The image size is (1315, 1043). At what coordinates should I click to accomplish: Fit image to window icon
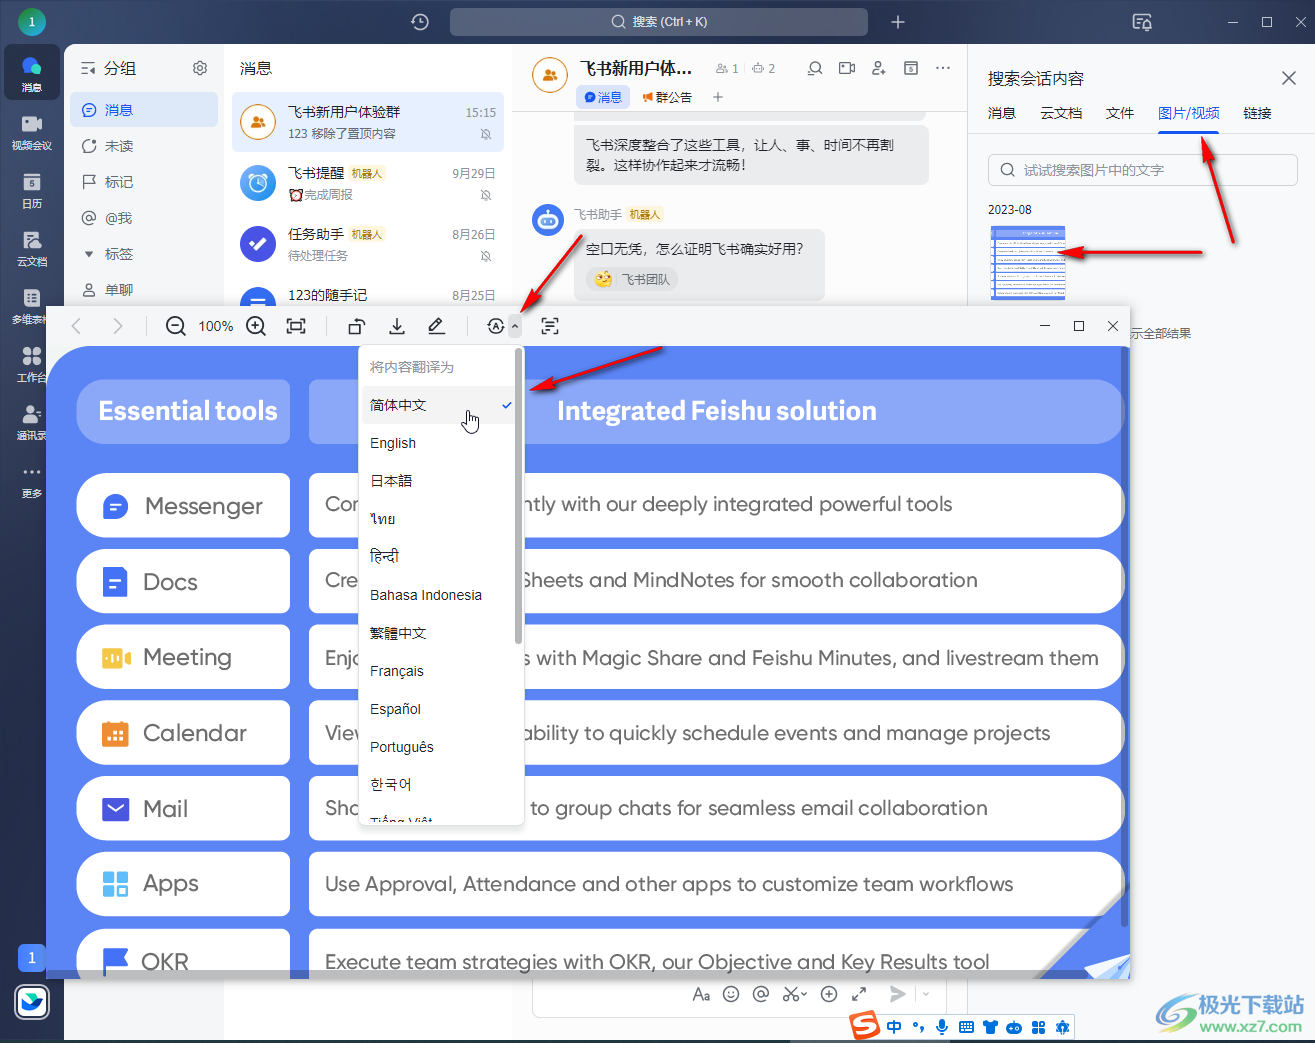(x=296, y=326)
